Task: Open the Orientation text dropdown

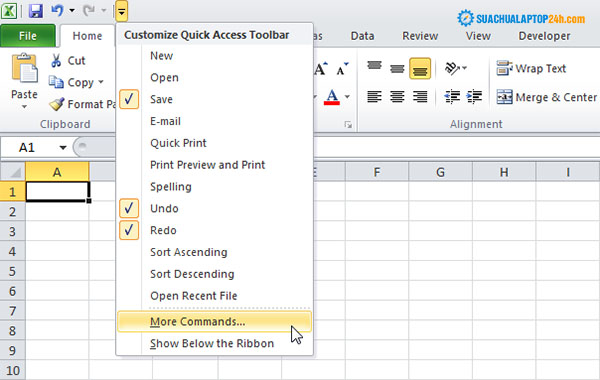Action: (x=455, y=68)
